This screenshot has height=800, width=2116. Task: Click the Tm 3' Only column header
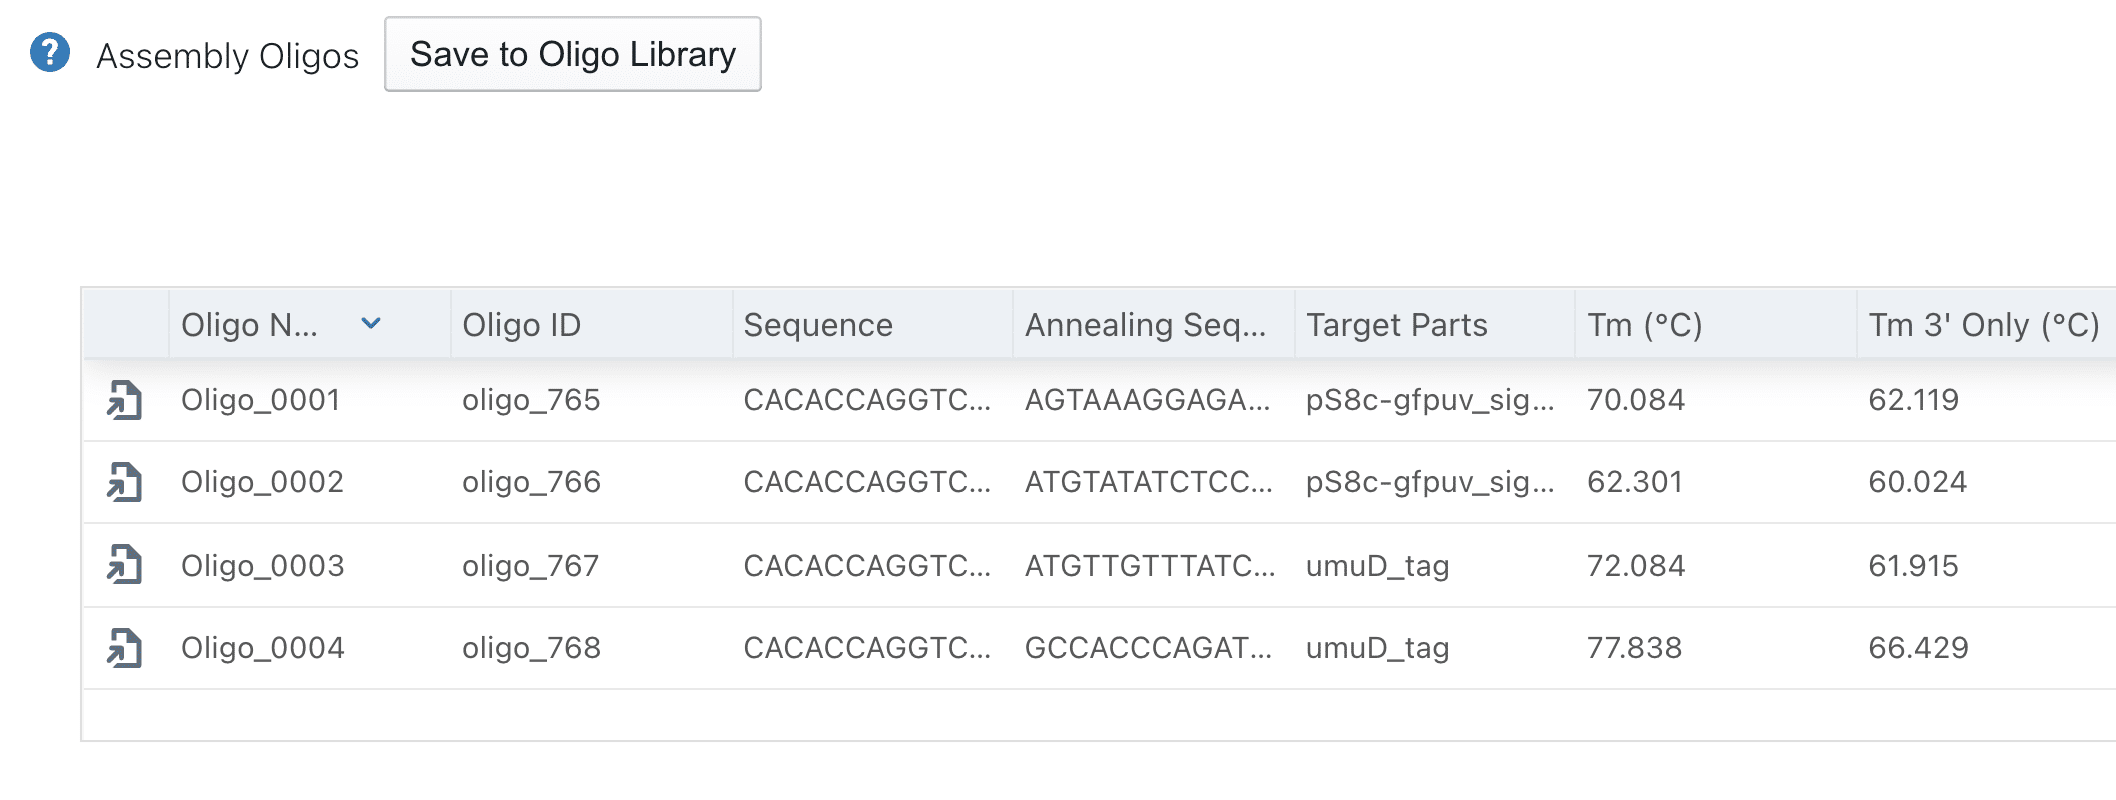pyautogui.click(x=1983, y=325)
